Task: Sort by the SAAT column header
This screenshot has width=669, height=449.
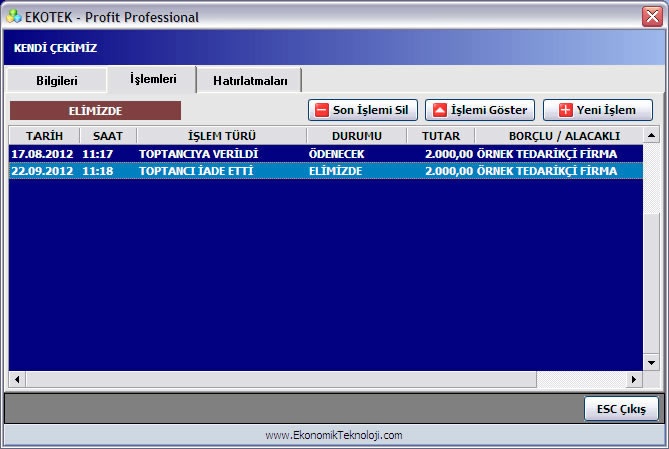Action: (x=108, y=136)
